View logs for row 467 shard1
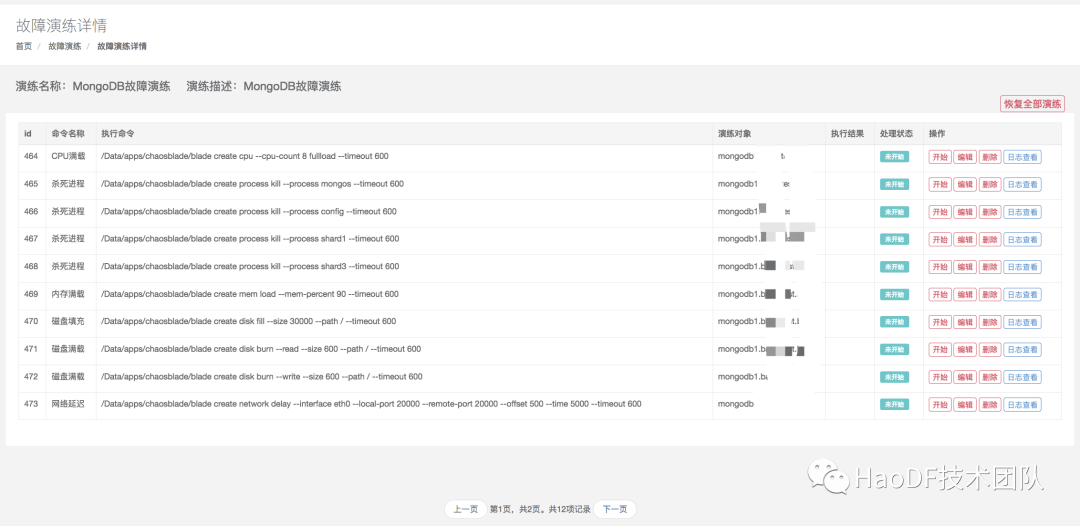 point(1022,239)
